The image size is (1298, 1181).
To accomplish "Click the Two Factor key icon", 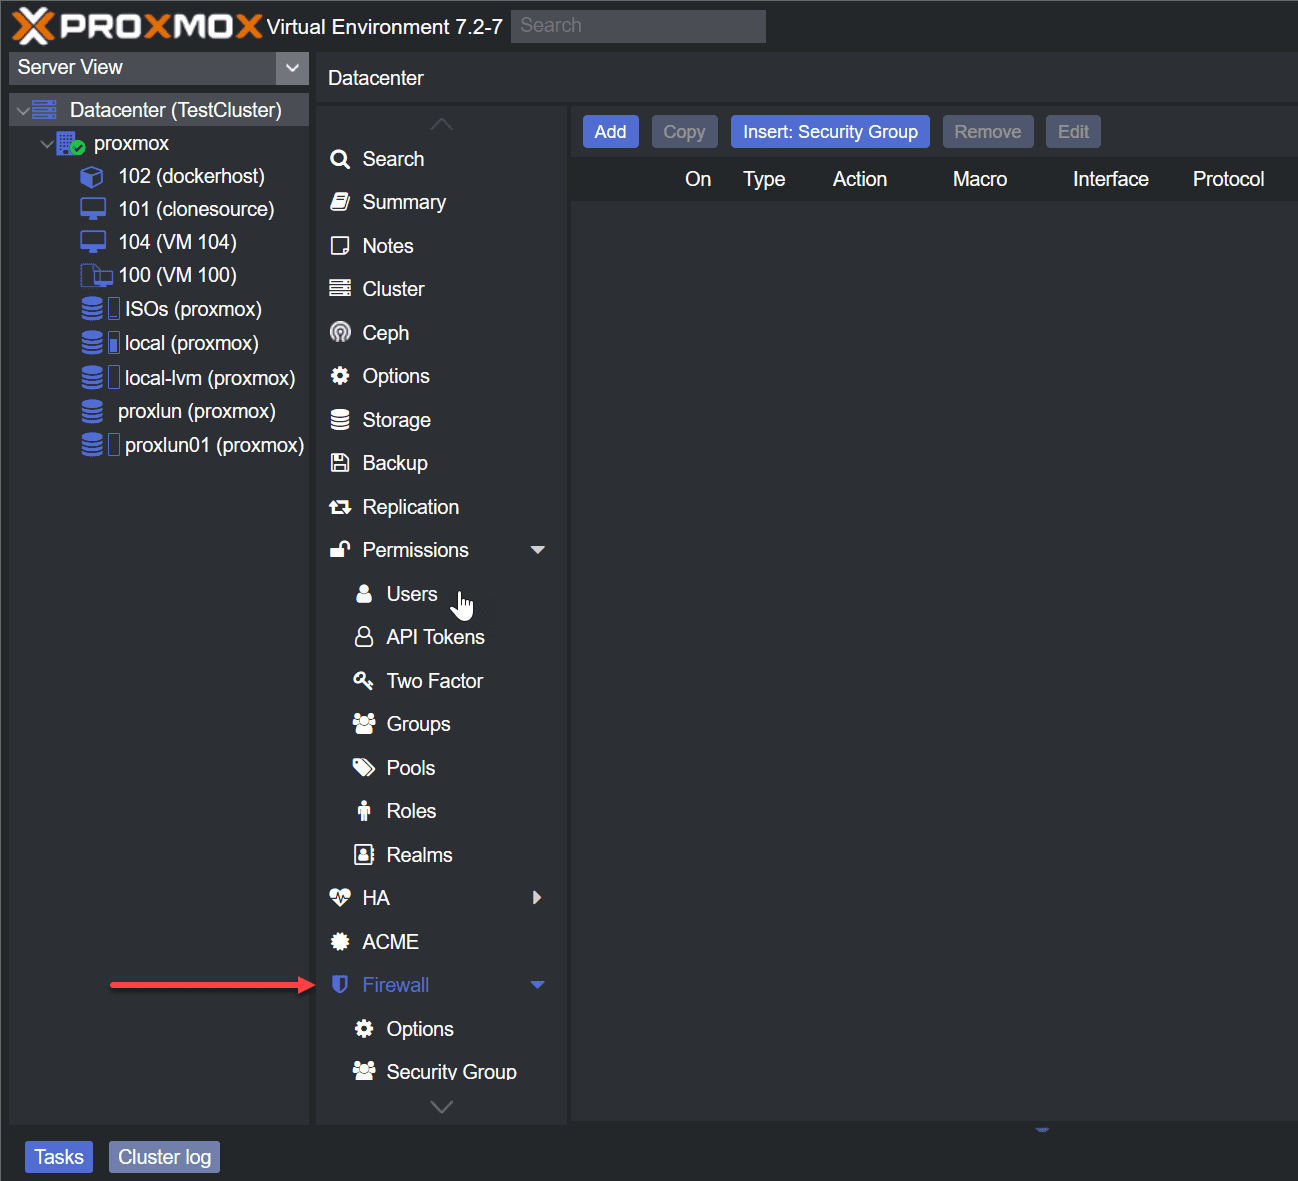I will pos(364,681).
